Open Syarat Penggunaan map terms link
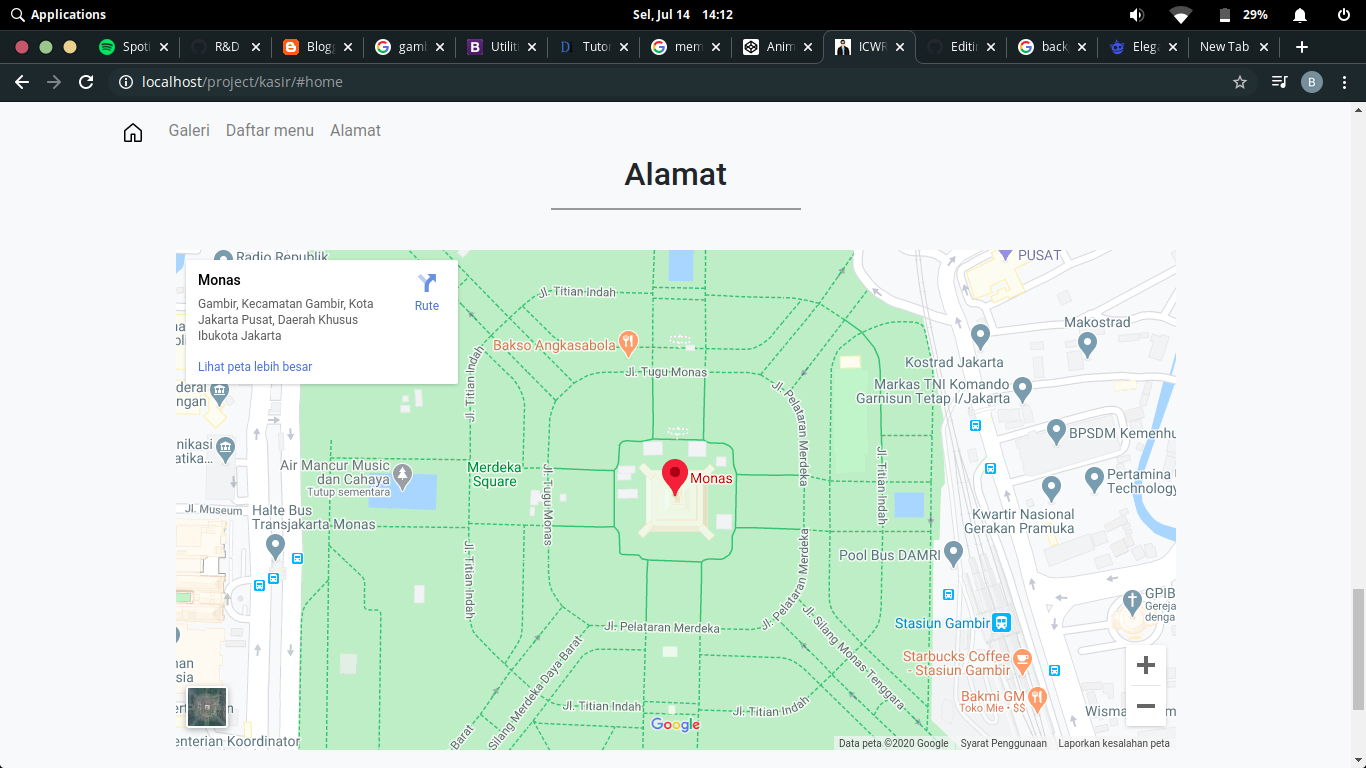The image size is (1366, 768). 1003,743
